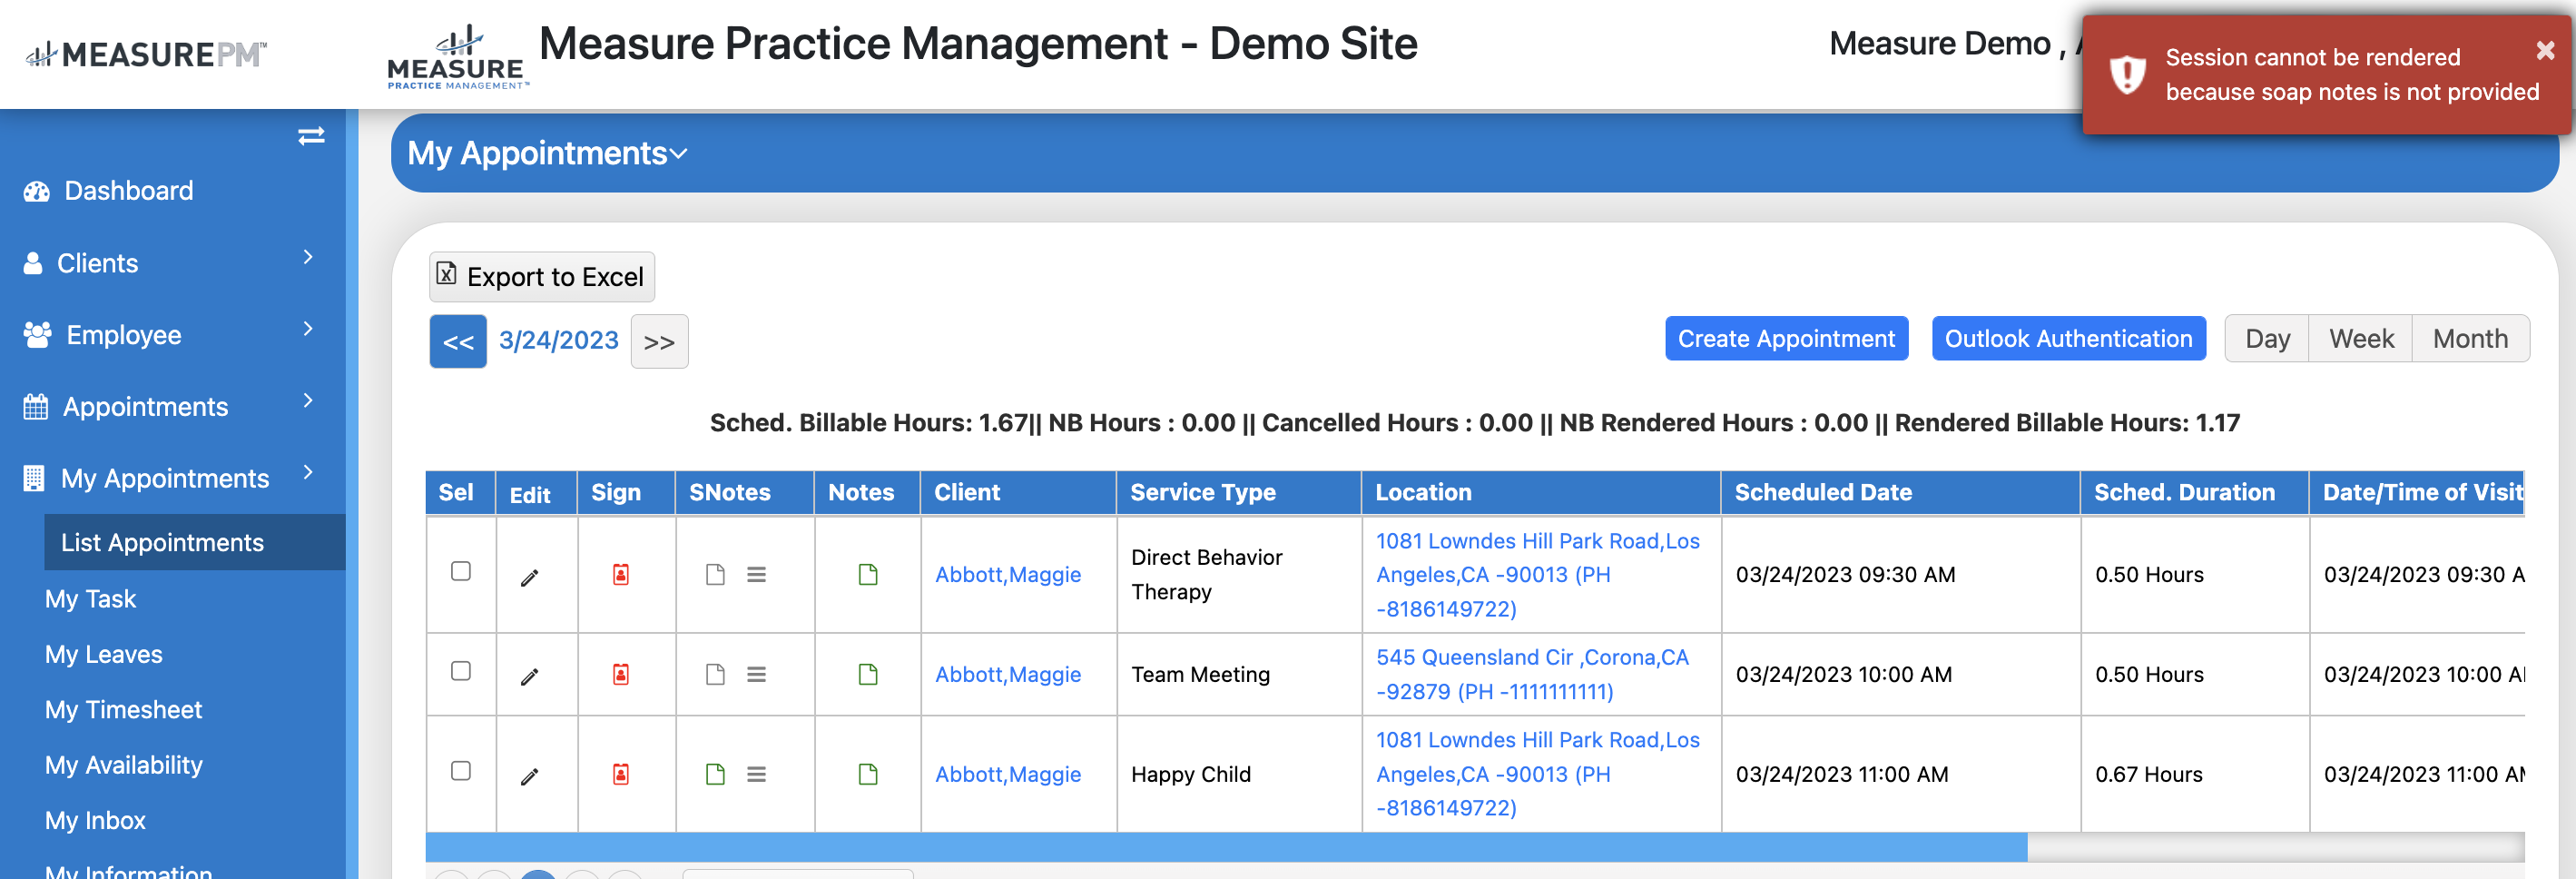Click SNotes list icon in Happy Child row
2576x879 pixels.
(757, 774)
